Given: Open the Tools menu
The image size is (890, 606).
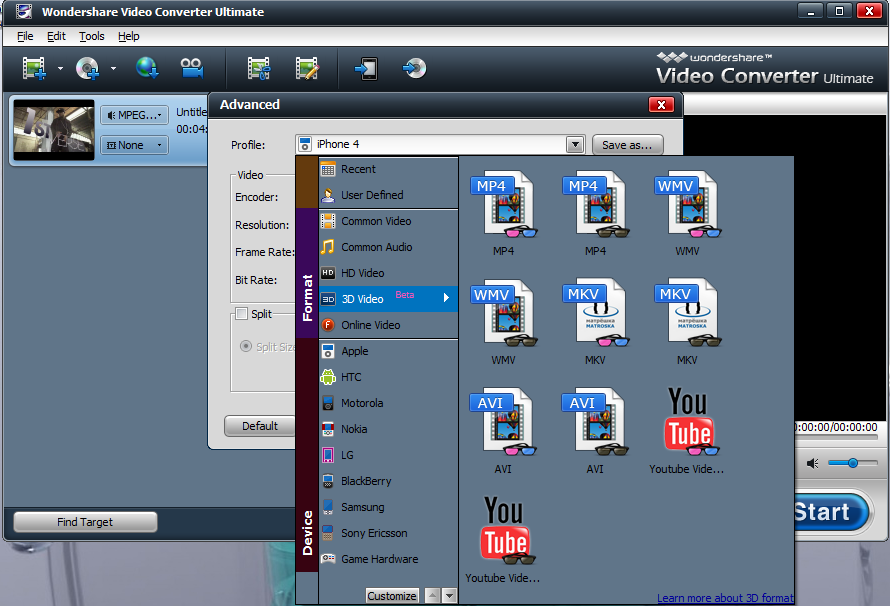Looking at the screenshot, I should [91, 36].
